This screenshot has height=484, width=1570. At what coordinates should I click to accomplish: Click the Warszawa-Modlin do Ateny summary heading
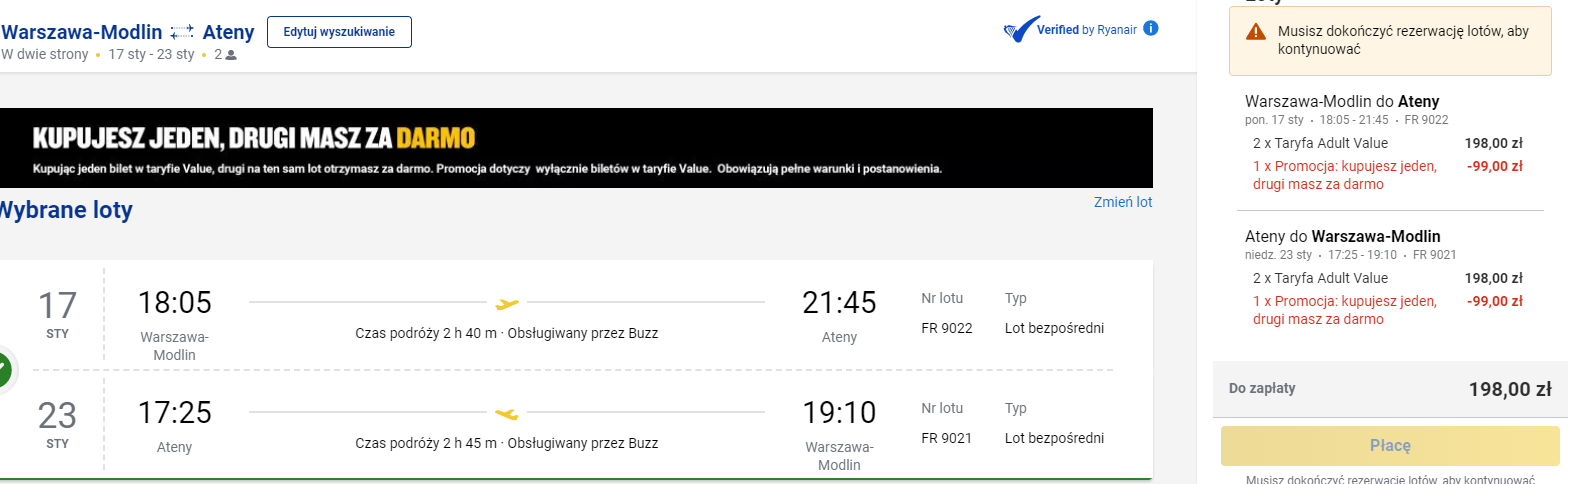1341,101
